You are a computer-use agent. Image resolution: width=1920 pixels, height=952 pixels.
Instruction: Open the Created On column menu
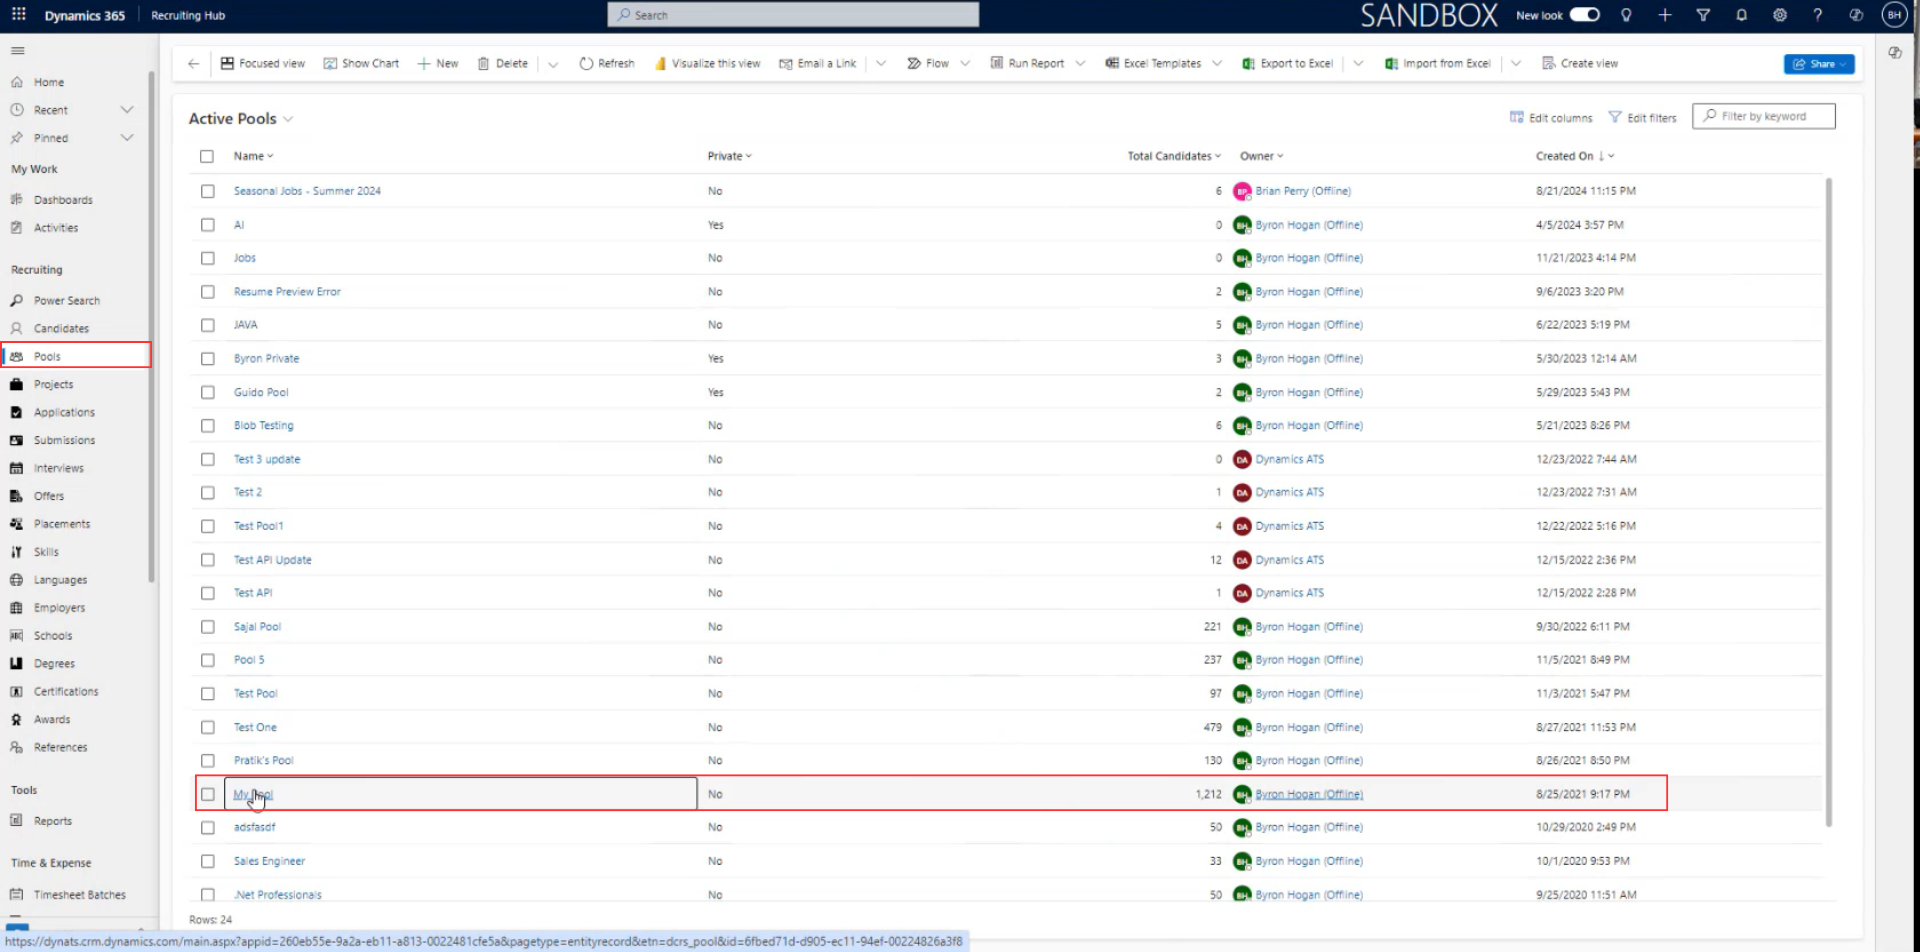click(1575, 156)
